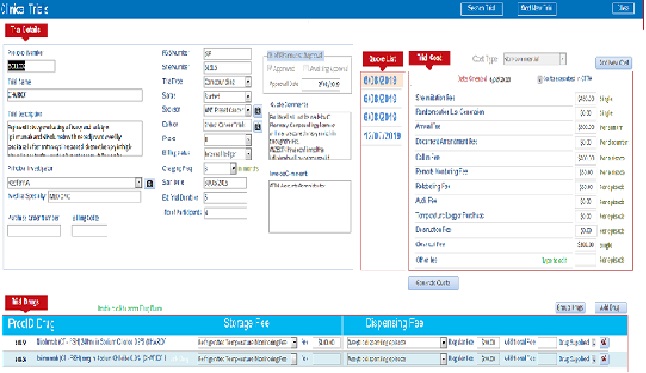Viewport: 646px width, 373px height.
Task: Toggle checkbox next to Date Created in Trial Fees
Action: [540, 79]
